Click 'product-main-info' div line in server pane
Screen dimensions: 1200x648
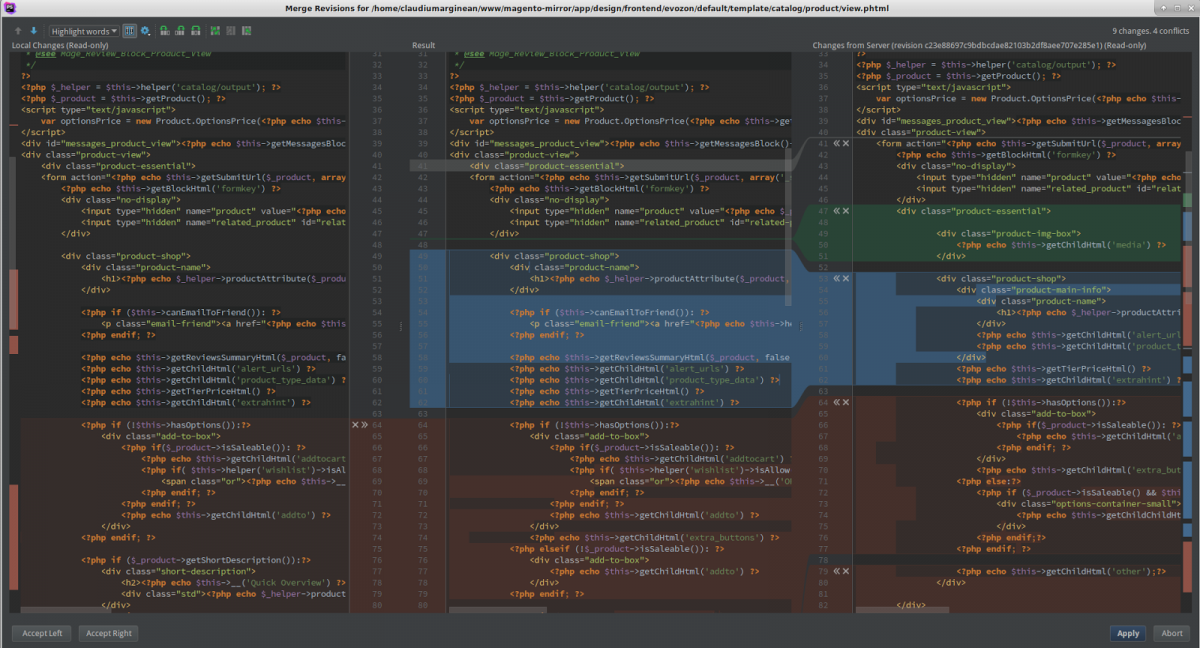(1033, 290)
